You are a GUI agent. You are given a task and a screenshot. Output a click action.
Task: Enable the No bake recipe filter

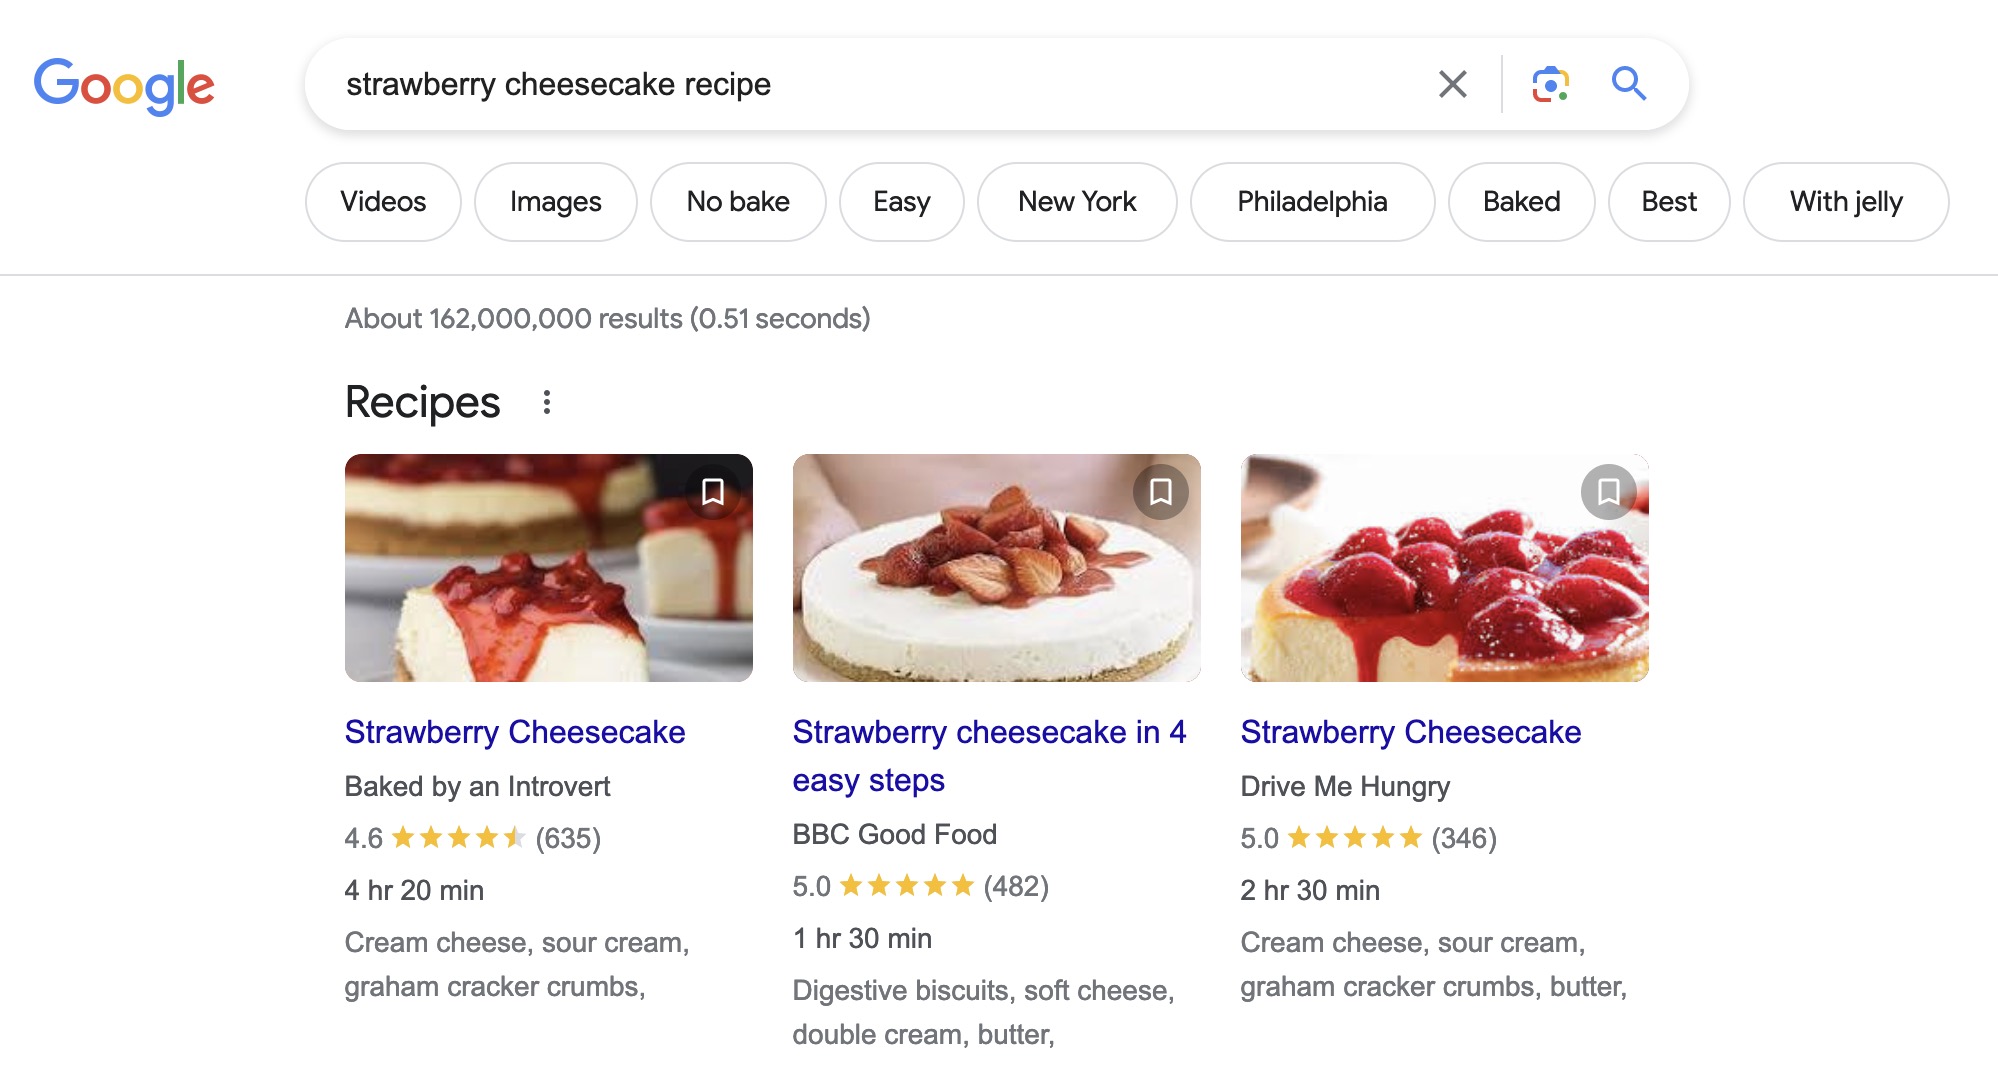coord(737,201)
